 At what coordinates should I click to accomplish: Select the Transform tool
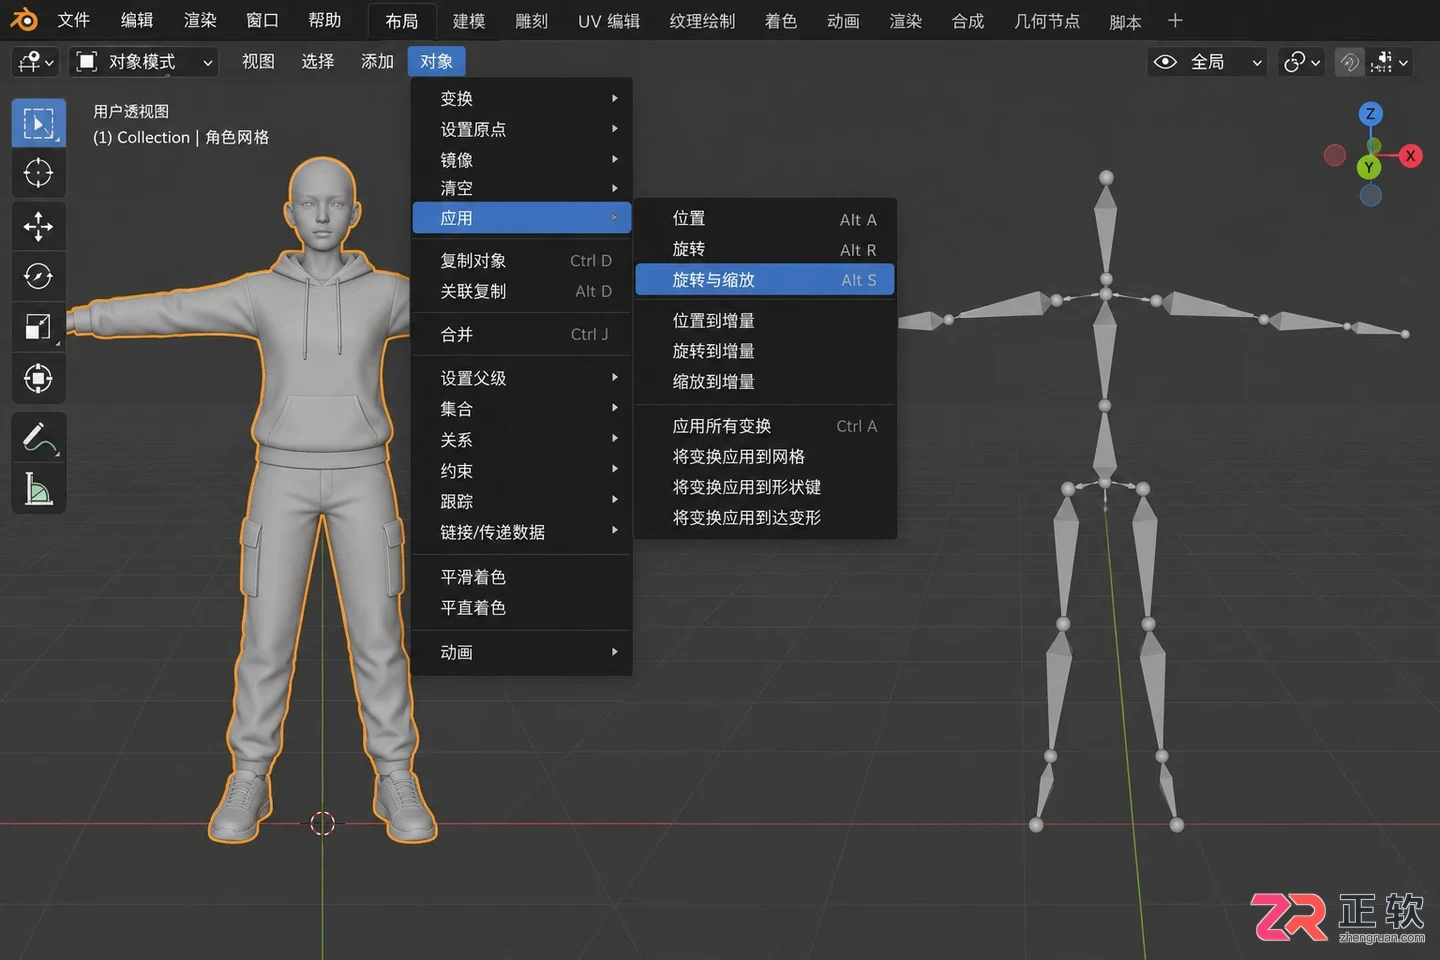pos(38,378)
